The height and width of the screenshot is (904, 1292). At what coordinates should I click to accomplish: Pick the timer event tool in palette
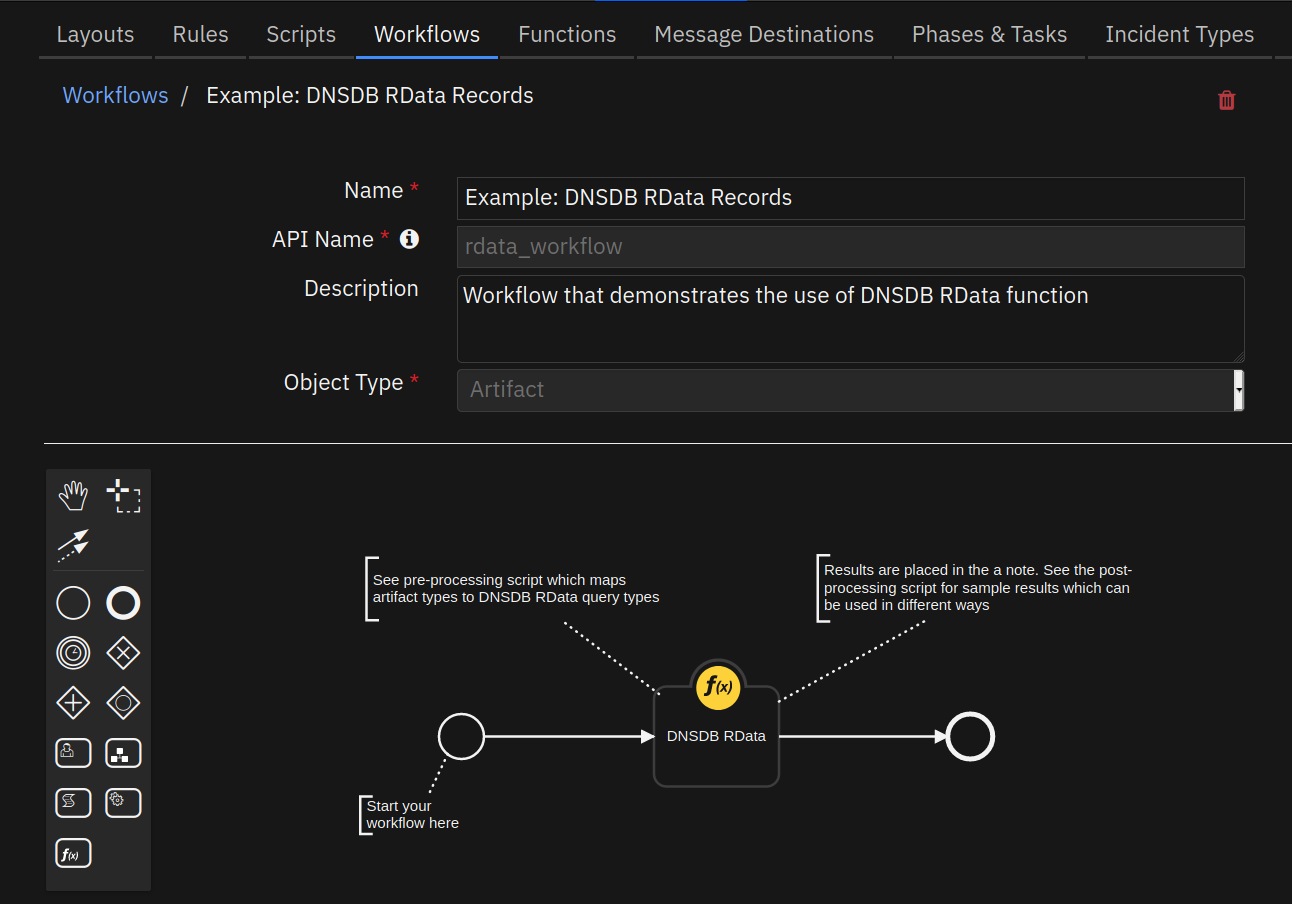[x=73, y=653]
